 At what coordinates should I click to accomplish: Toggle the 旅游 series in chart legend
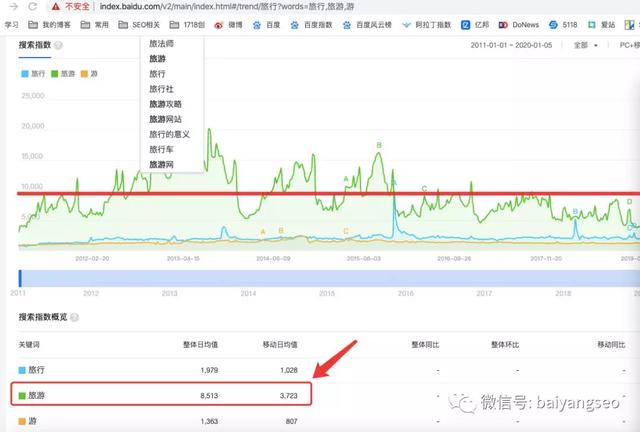point(62,74)
